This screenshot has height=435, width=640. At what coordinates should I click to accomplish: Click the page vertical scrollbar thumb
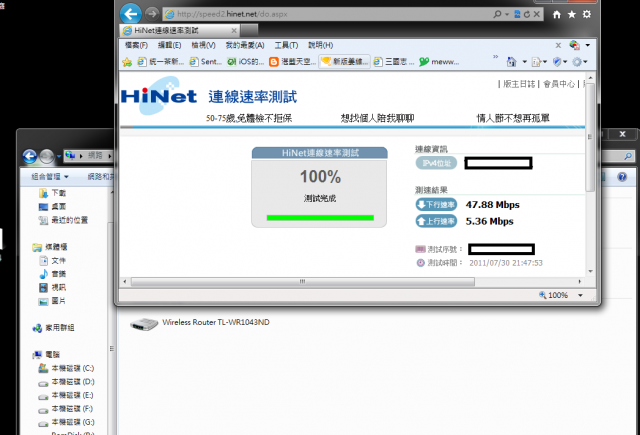[x=590, y=137]
